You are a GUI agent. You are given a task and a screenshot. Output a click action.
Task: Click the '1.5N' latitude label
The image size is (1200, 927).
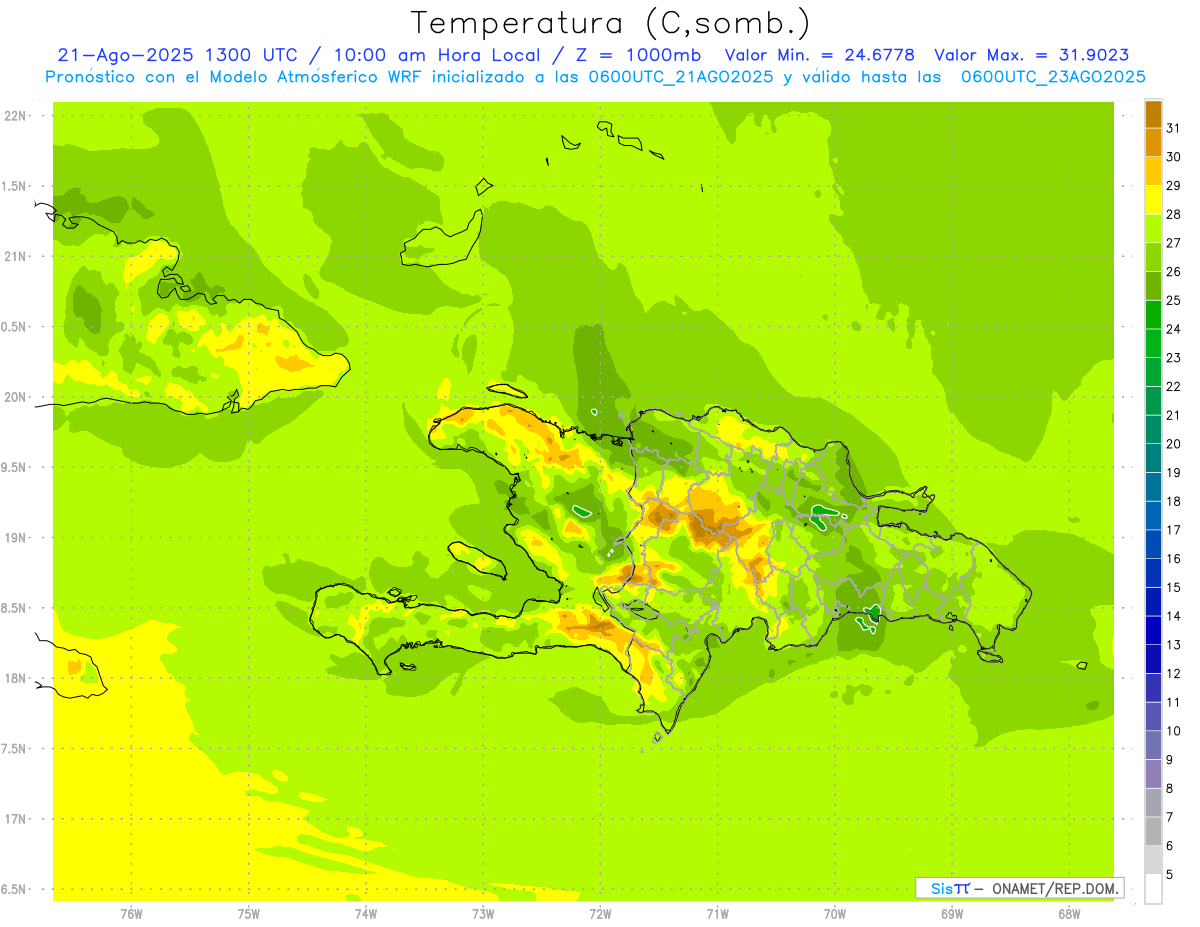(x=16, y=186)
